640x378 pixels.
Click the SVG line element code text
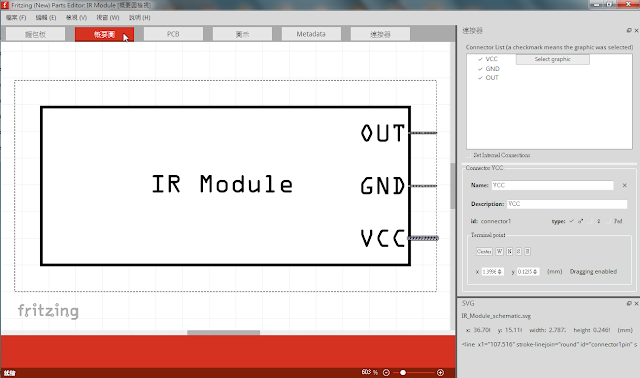[549, 345]
